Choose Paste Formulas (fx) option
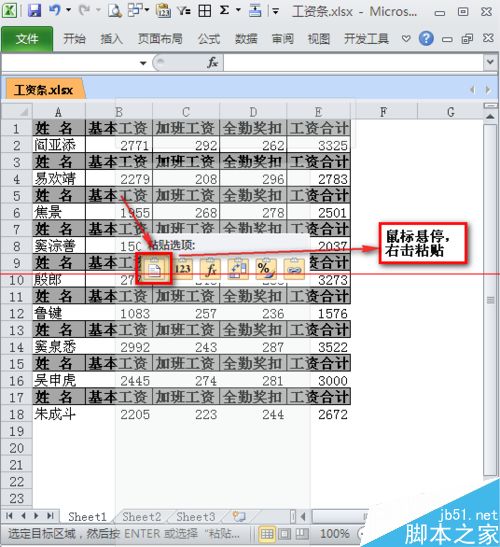This screenshot has height=547, width=500. pos(210,269)
